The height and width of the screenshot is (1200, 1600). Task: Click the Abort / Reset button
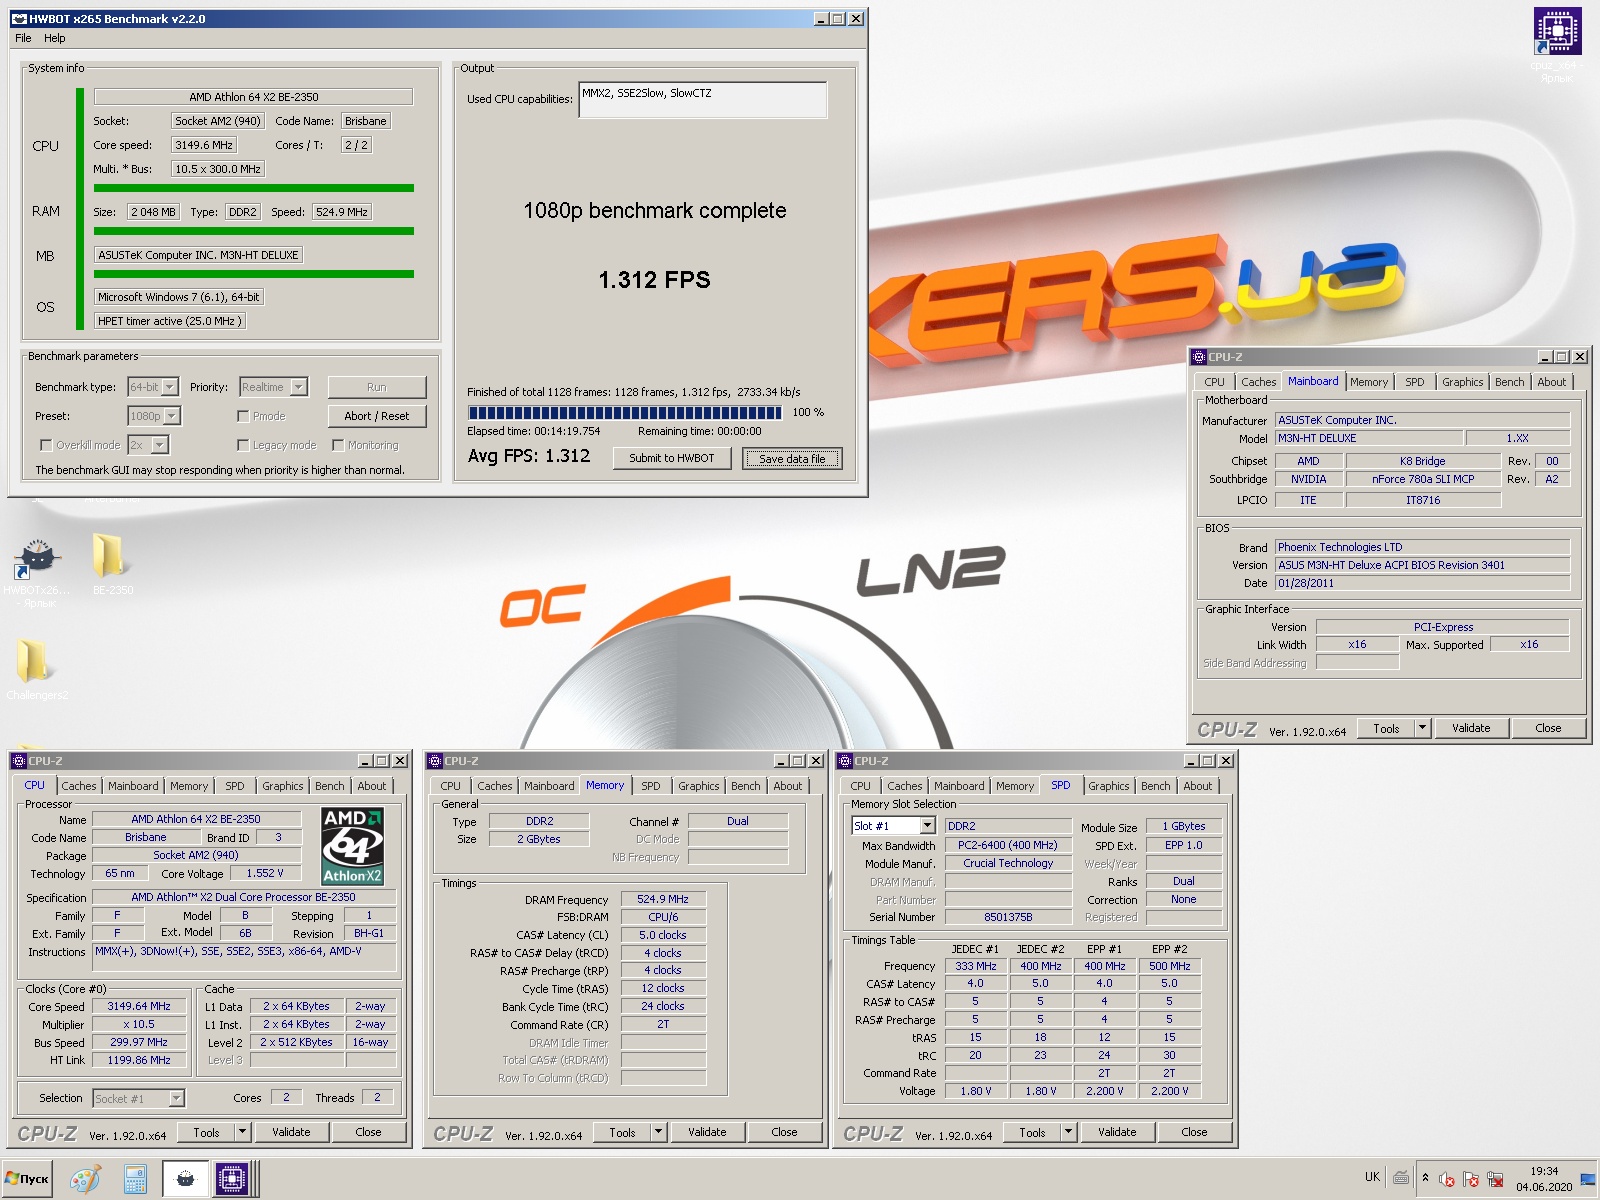377,416
